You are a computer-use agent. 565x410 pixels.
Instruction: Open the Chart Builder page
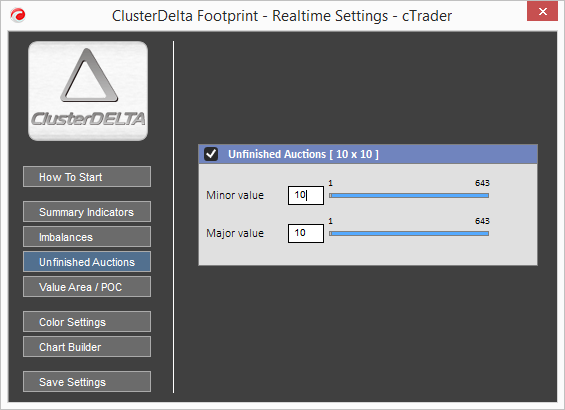pyautogui.click(x=87, y=347)
